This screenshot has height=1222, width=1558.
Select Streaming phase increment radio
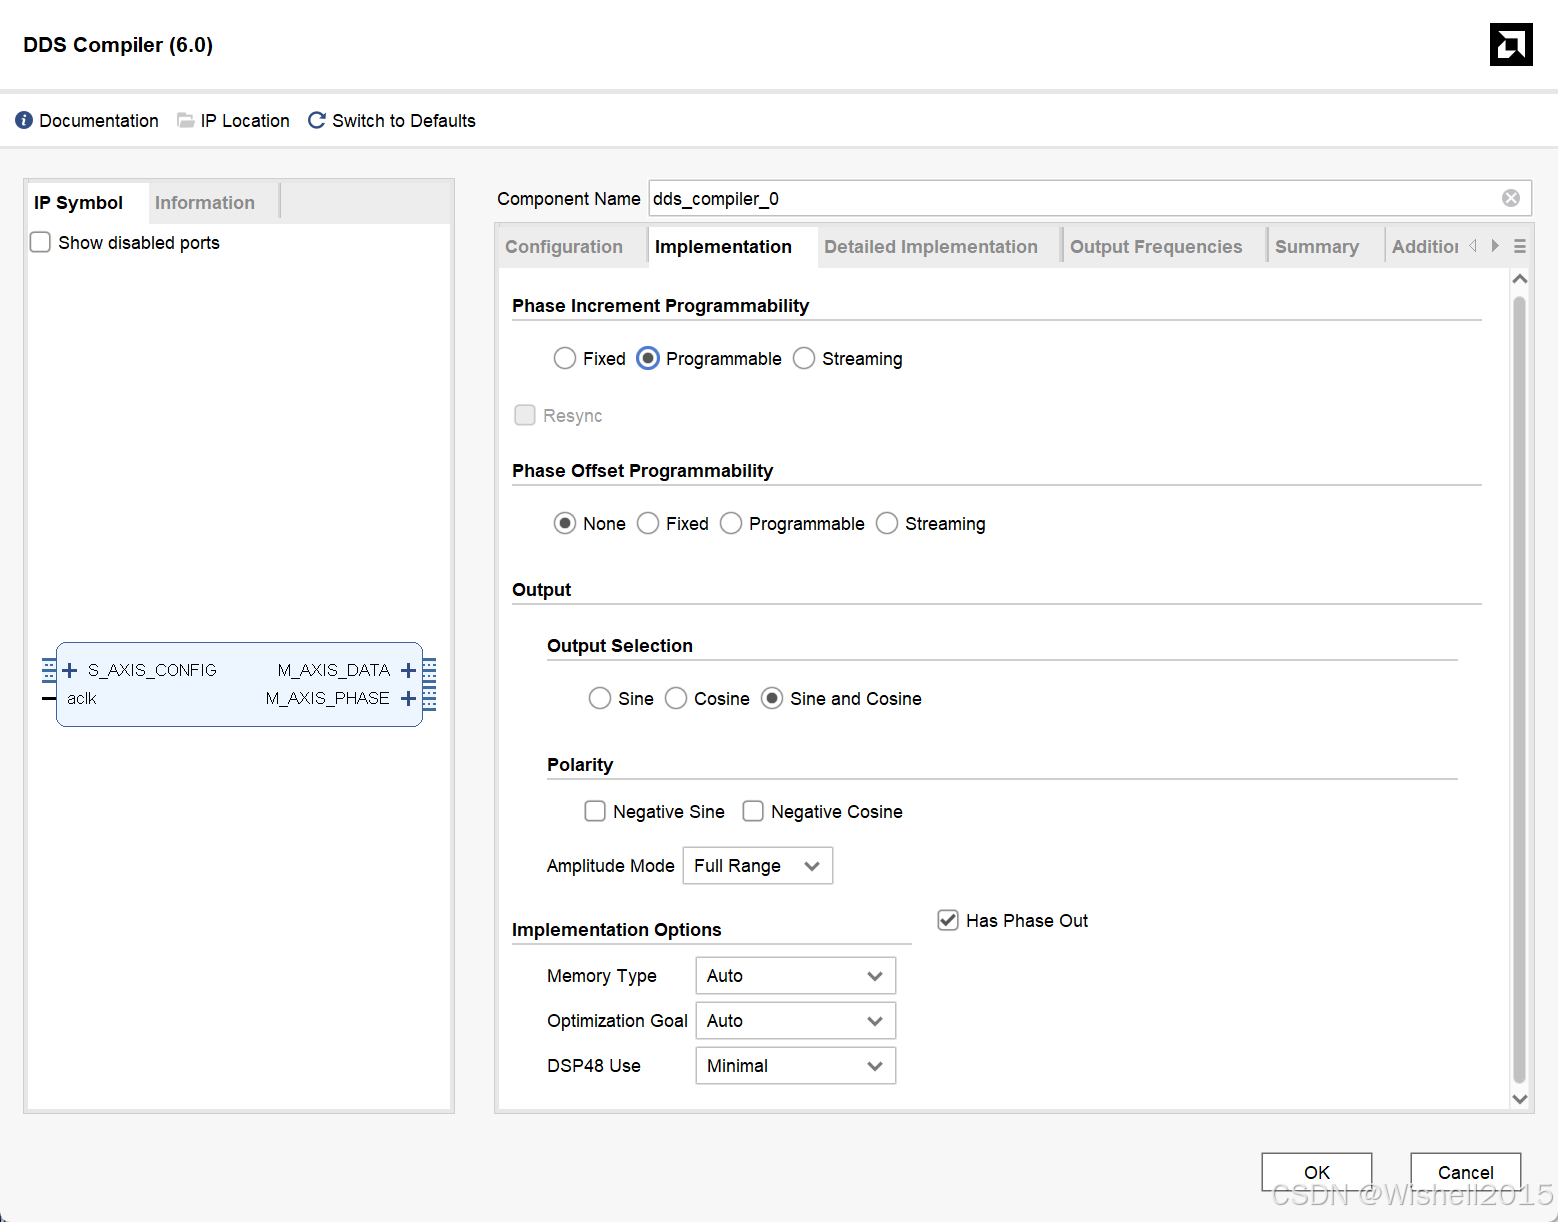point(804,358)
